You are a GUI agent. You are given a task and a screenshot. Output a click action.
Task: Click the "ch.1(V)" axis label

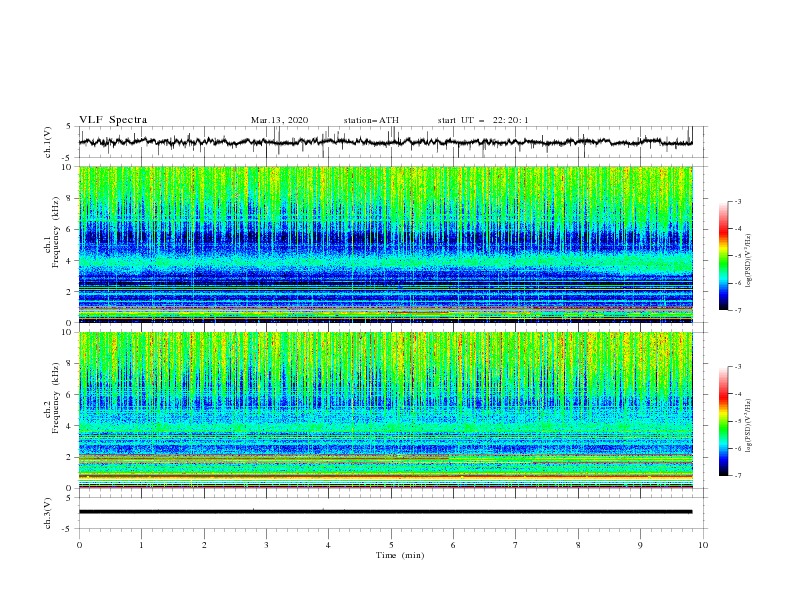click(48, 142)
